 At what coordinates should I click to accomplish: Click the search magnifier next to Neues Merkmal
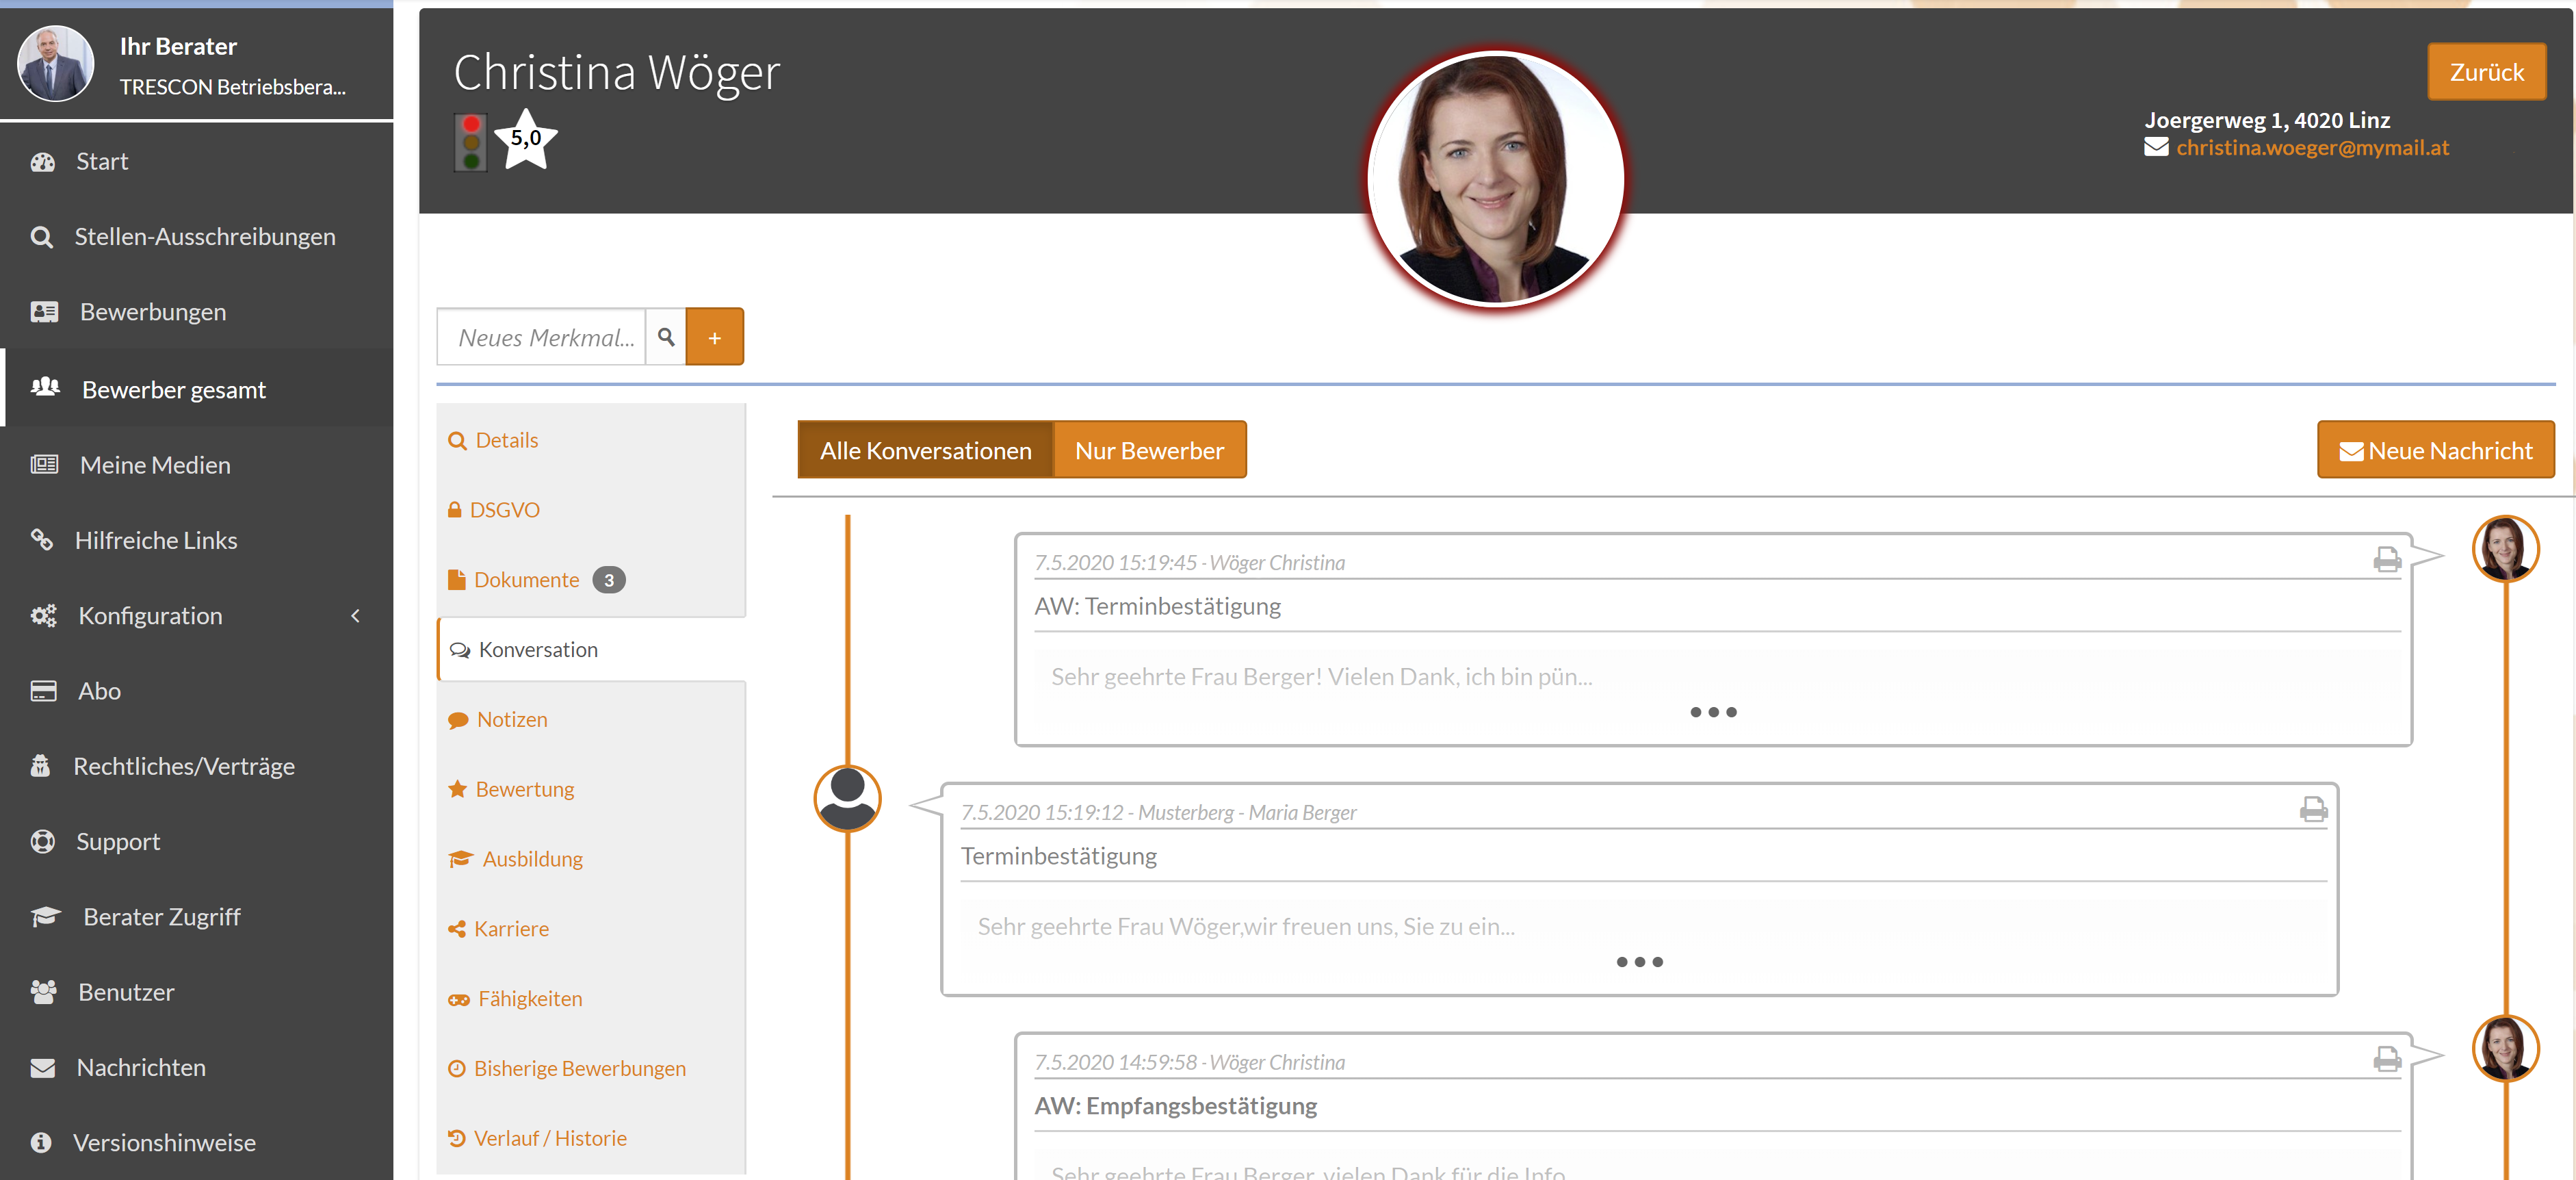[x=666, y=337]
